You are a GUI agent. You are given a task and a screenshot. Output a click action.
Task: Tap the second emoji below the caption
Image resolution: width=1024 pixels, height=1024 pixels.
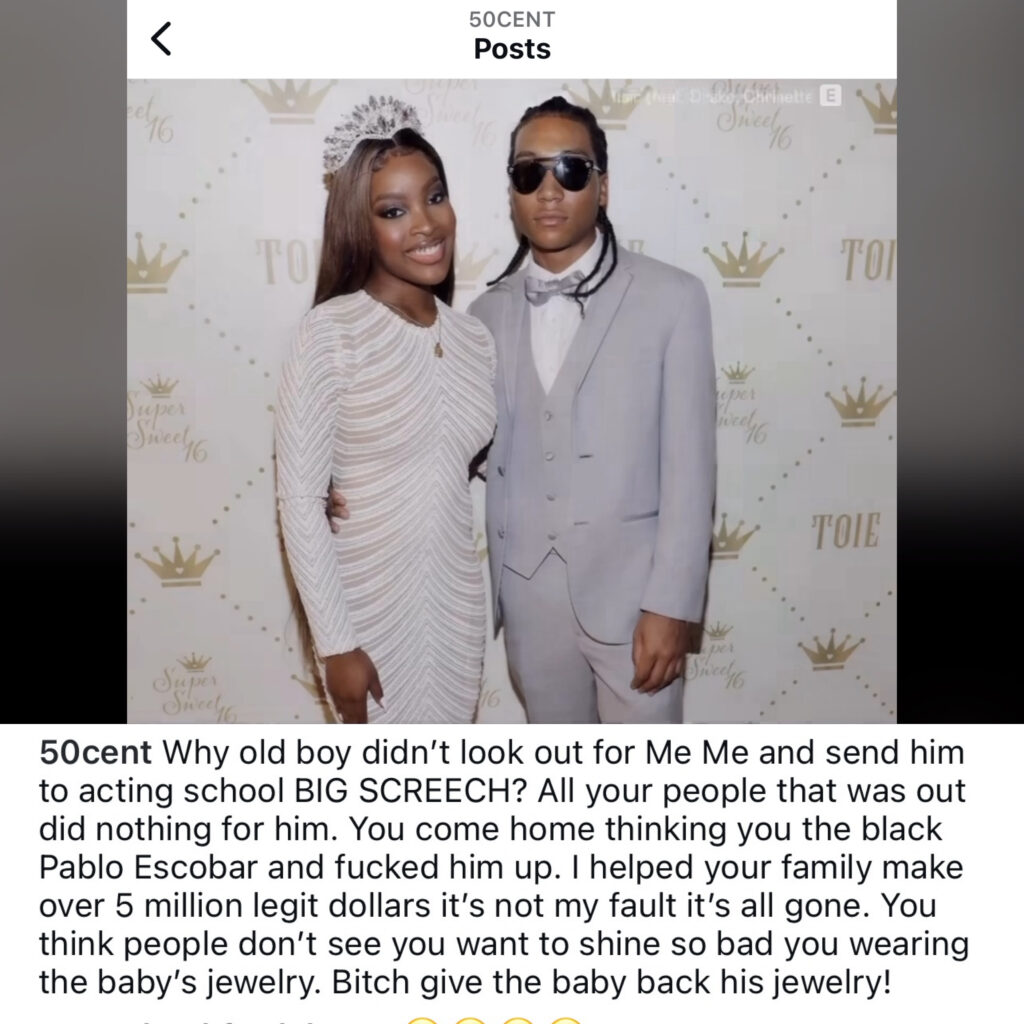click(x=472, y=1020)
